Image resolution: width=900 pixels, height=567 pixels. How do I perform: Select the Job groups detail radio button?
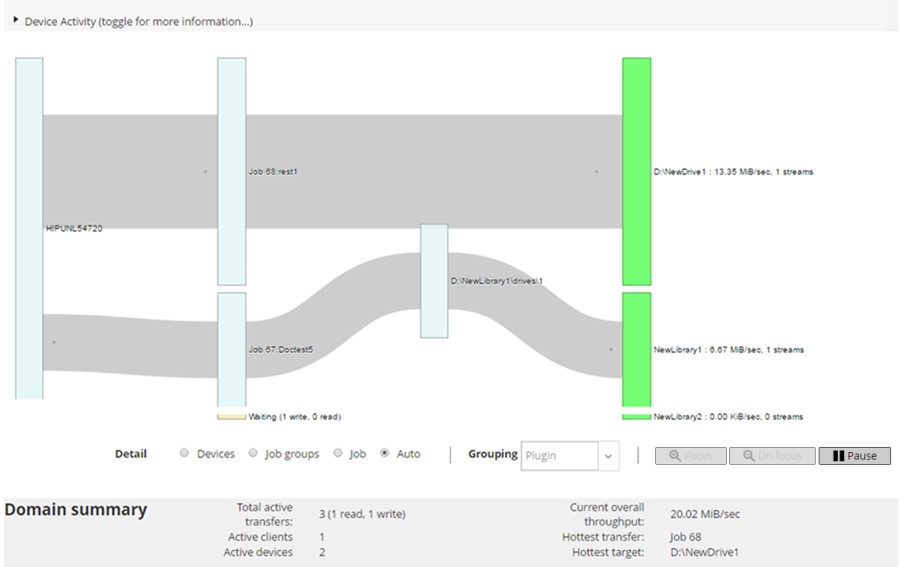pos(253,454)
